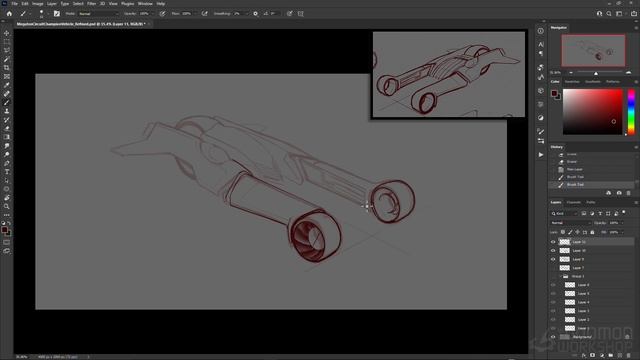This screenshot has height=360, width=640.
Task: Click the rainbow hue slider strip
Action: click(631, 112)
